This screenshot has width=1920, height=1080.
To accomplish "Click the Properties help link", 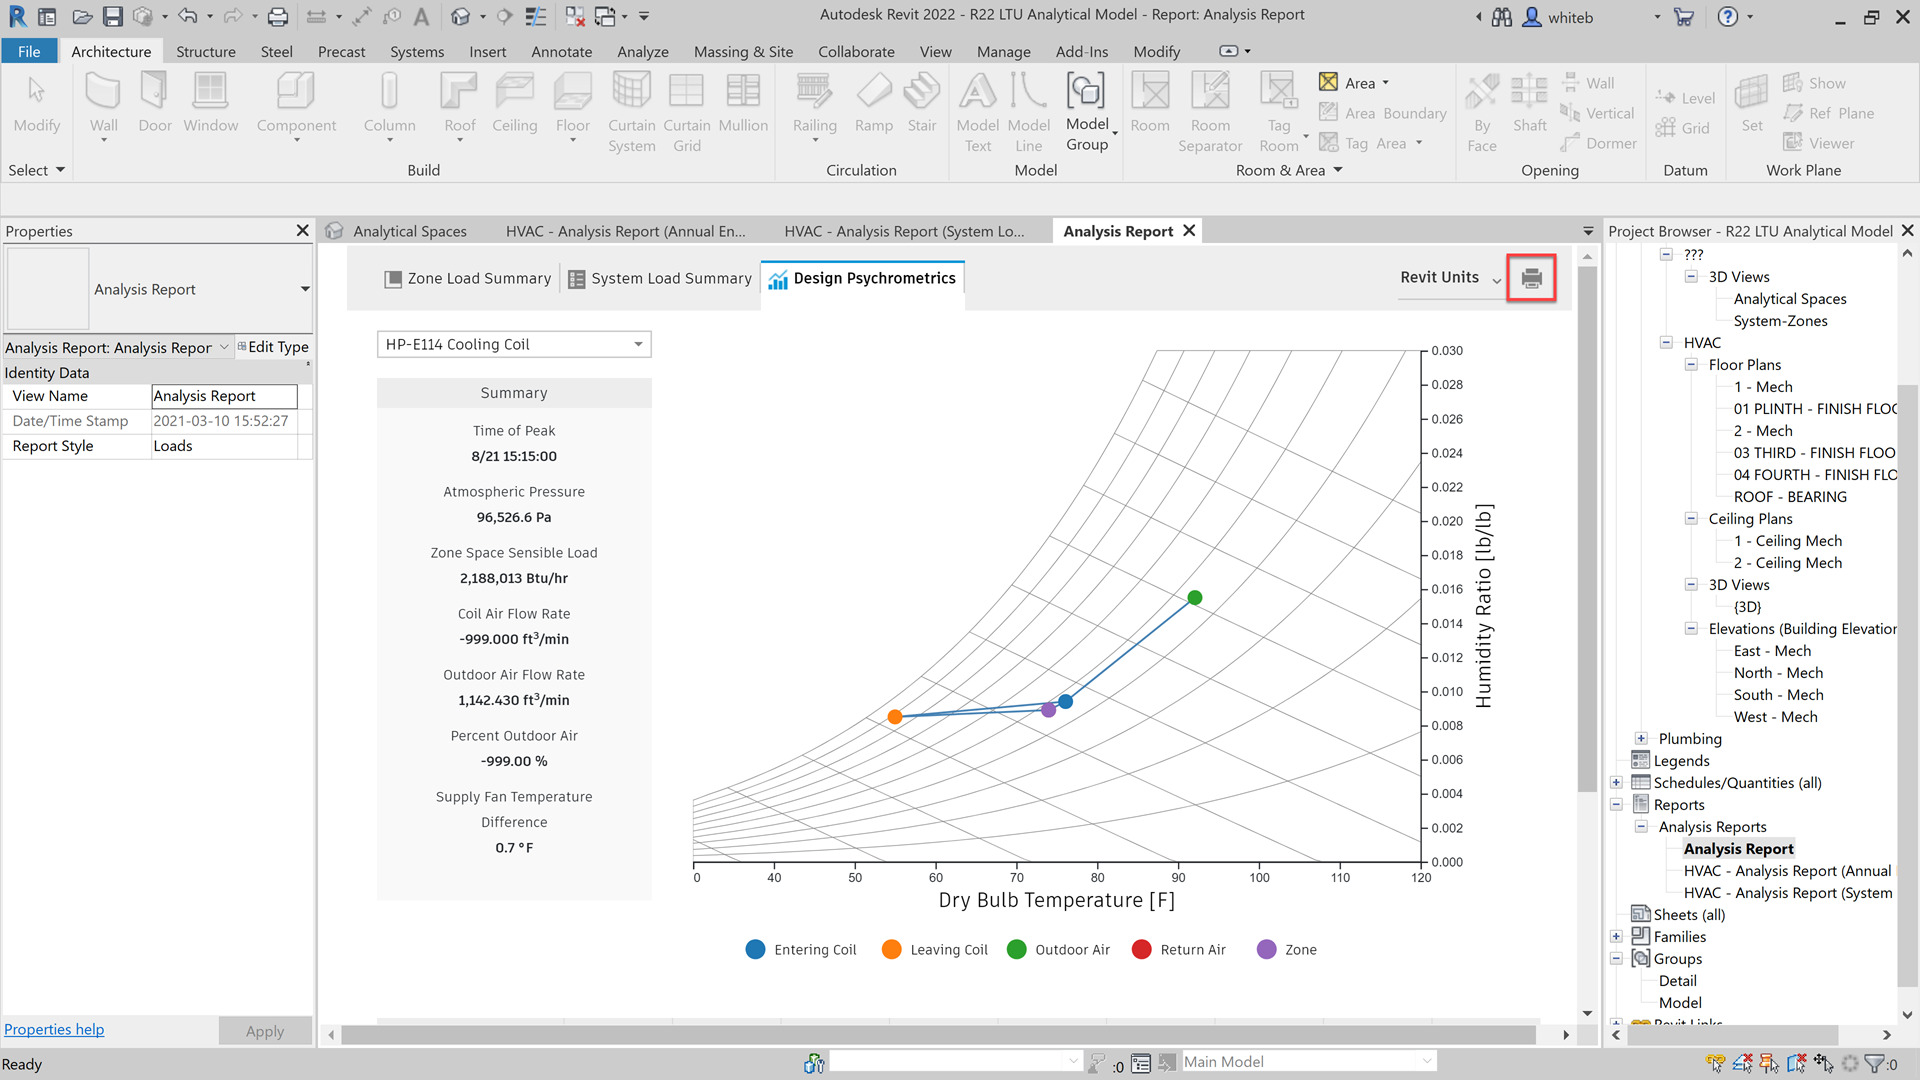I will point(54,1029).
